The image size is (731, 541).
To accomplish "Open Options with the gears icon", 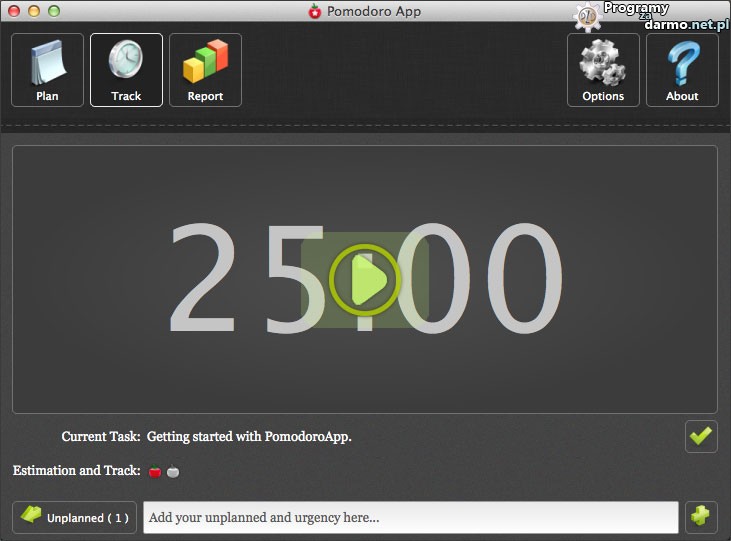I will (x=603, y=70).
